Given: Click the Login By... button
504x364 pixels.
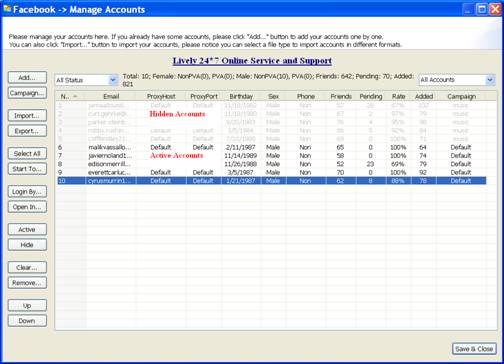Looking at the screenshot, I should [27, 192].
